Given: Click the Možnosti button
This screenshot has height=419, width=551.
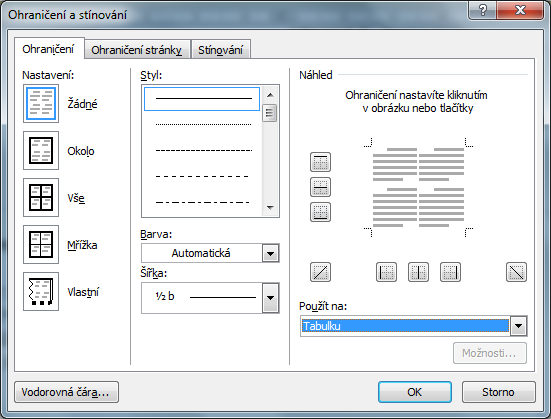Looking at the screenshot, I should click(x=490, y=353).
